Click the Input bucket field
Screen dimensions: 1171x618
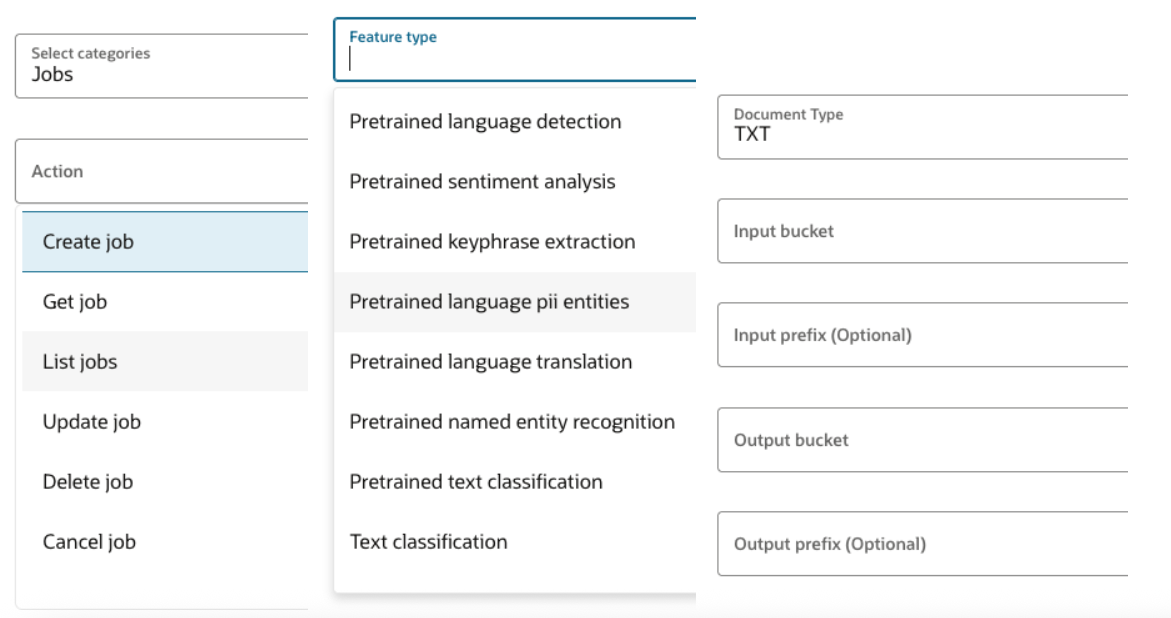point(922,231)
